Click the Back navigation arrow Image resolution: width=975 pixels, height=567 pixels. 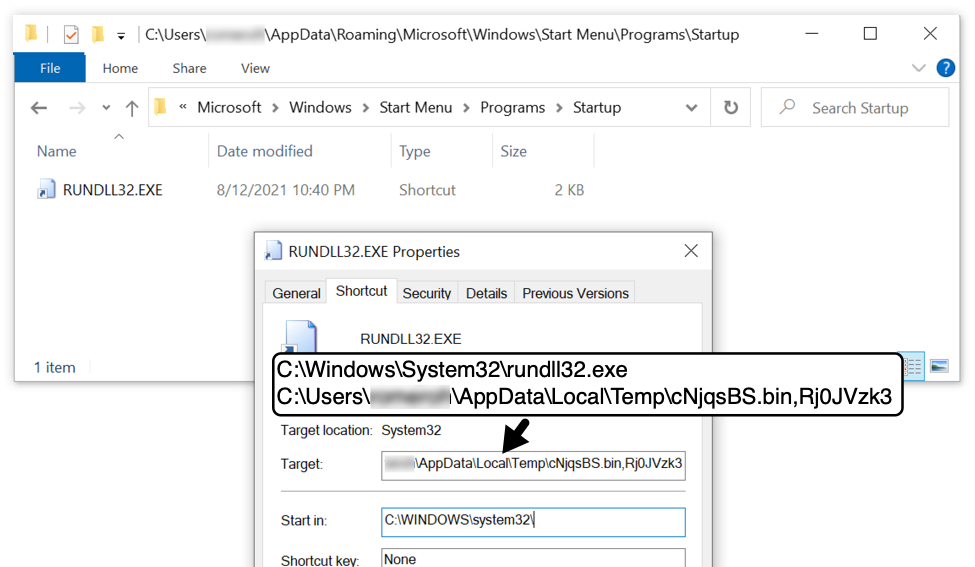pos(39,108)
